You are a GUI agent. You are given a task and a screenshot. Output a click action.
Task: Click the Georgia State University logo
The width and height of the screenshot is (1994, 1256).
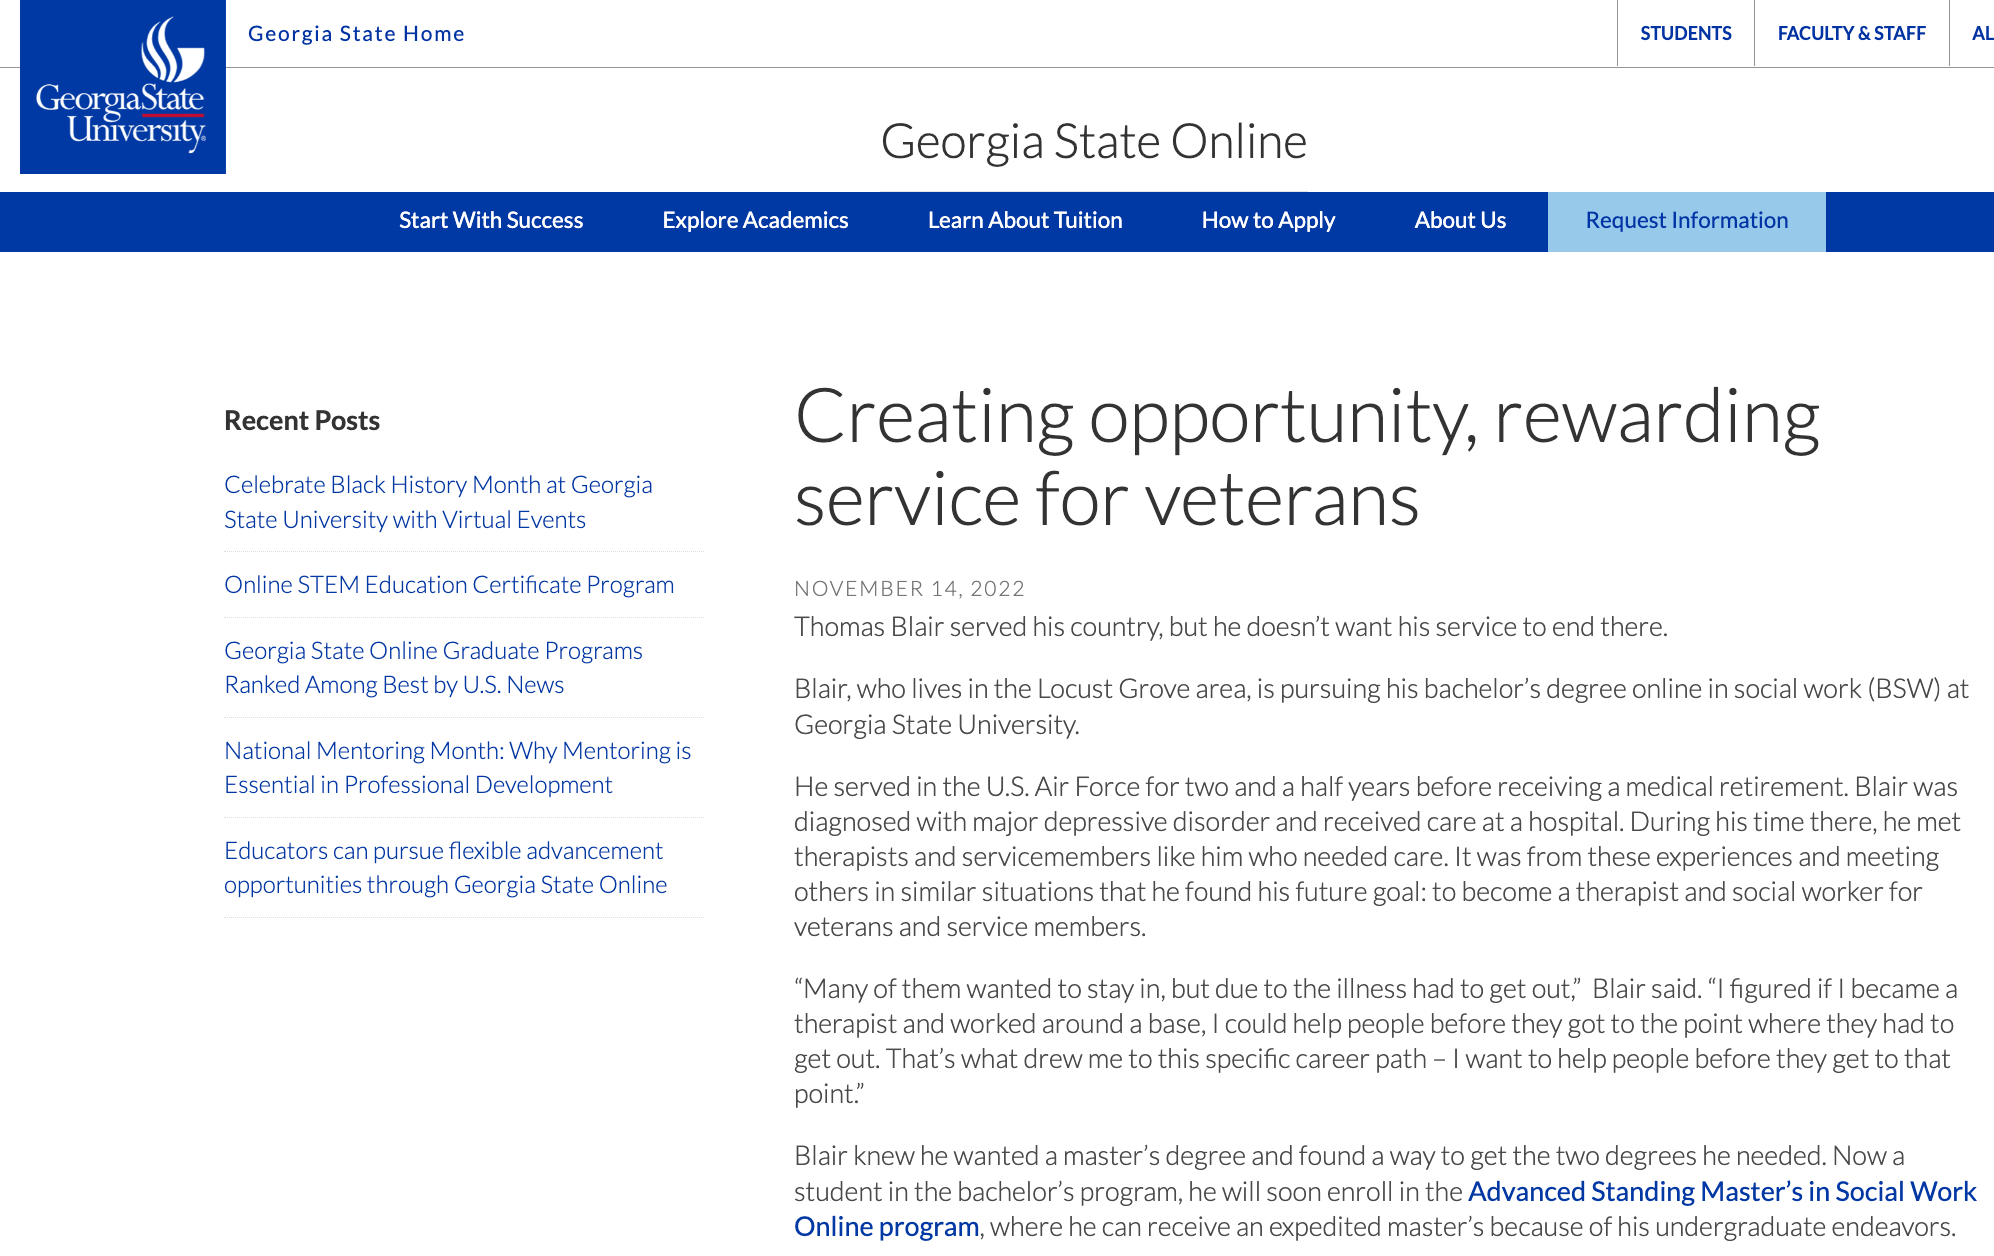[x=122, y=88]
